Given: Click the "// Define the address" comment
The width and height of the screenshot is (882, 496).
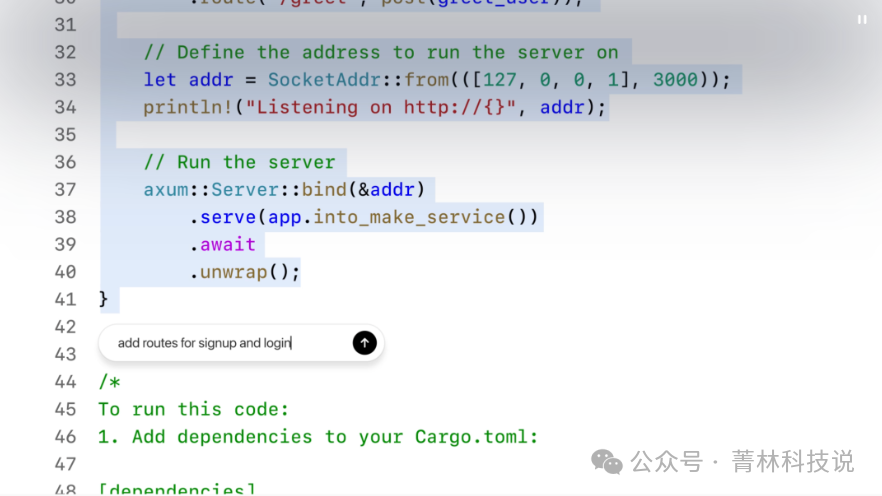Looking at the screenshot, I should pyautogui.click(x=380, y=53).
